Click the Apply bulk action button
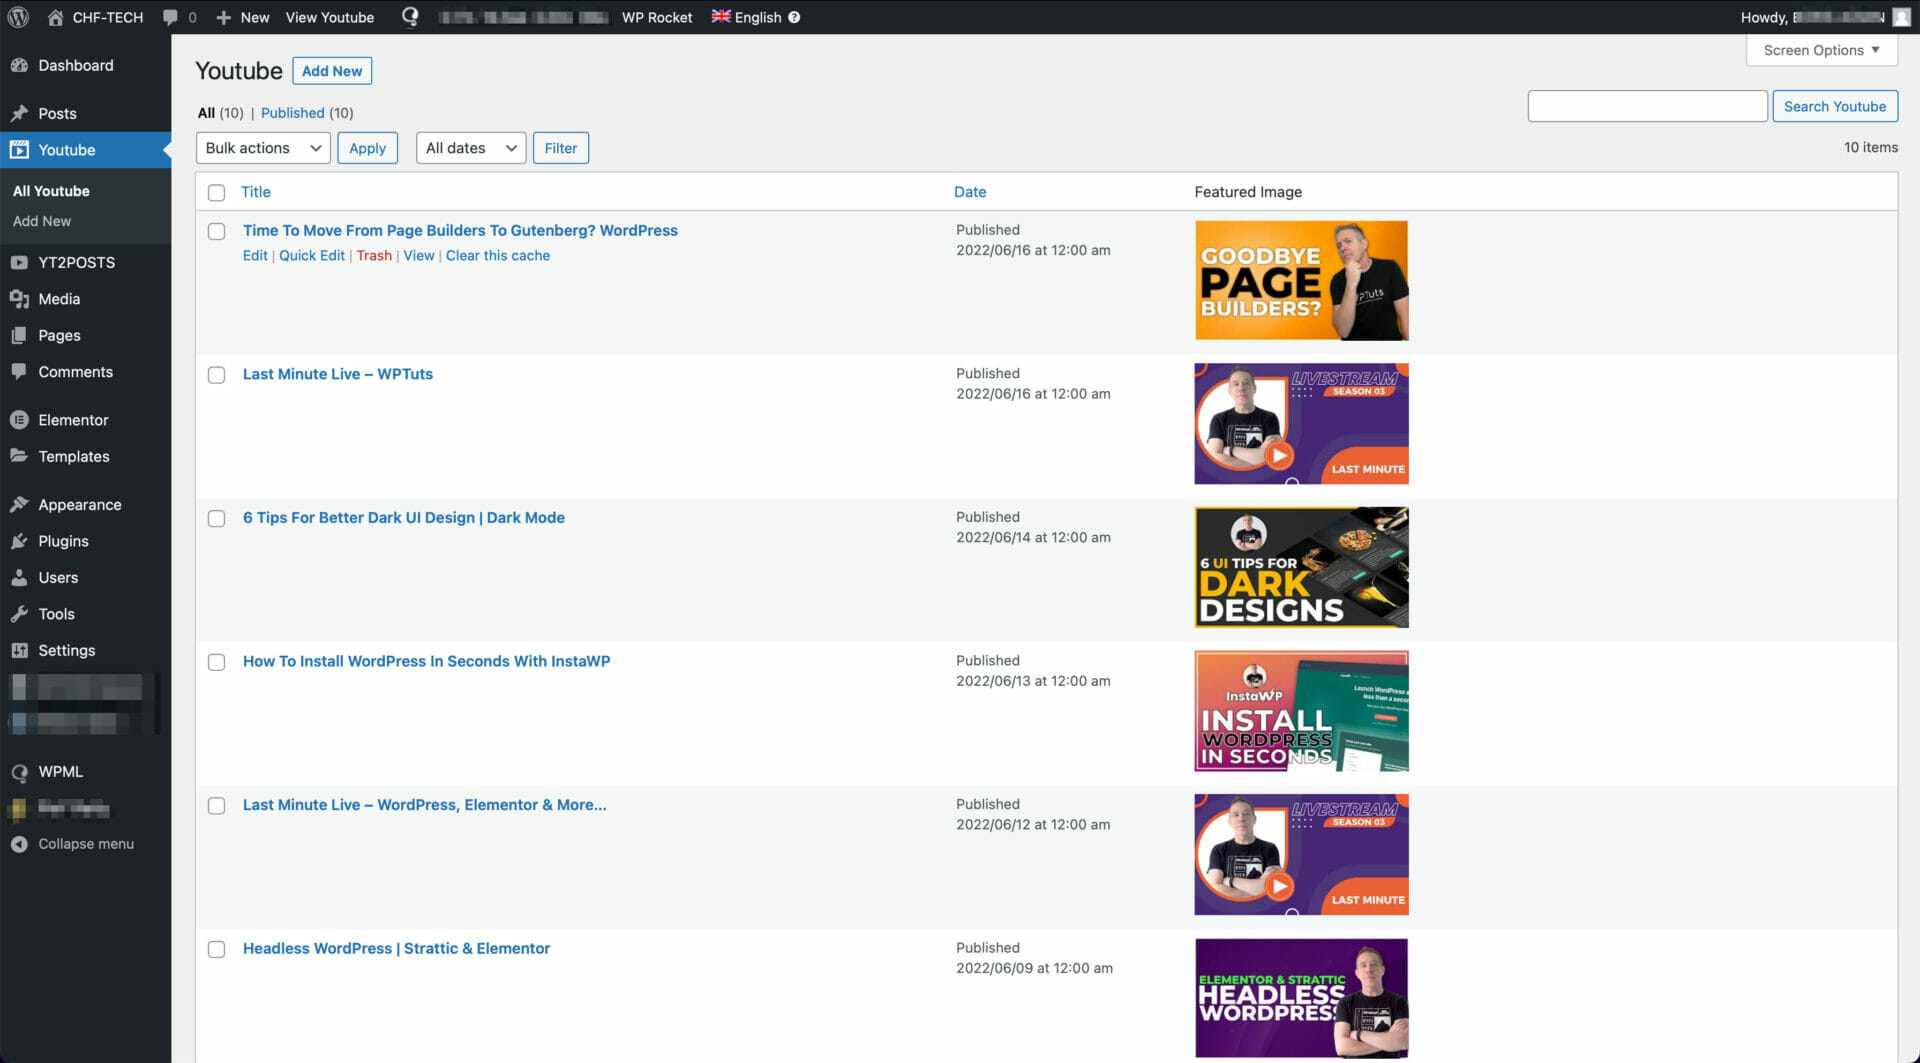This screenshot has width=1920, height=1063. [x=367, y=148]
